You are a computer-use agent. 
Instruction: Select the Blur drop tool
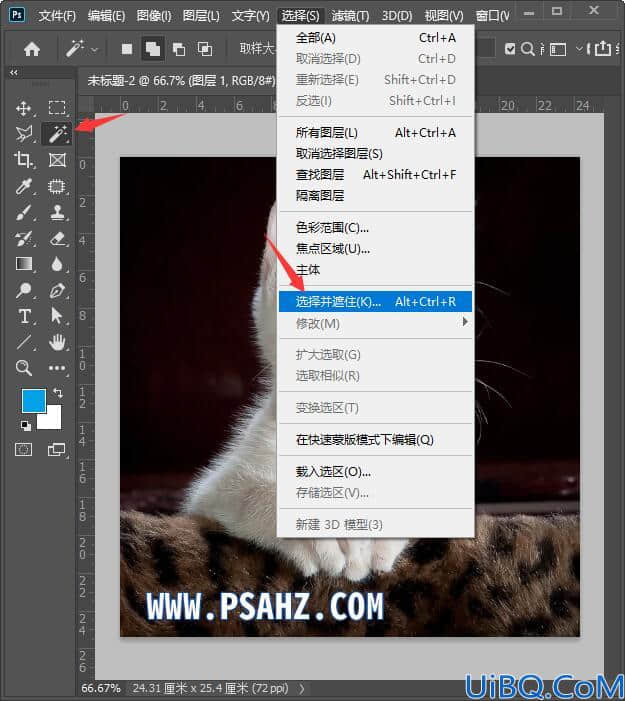click(57, 264)
